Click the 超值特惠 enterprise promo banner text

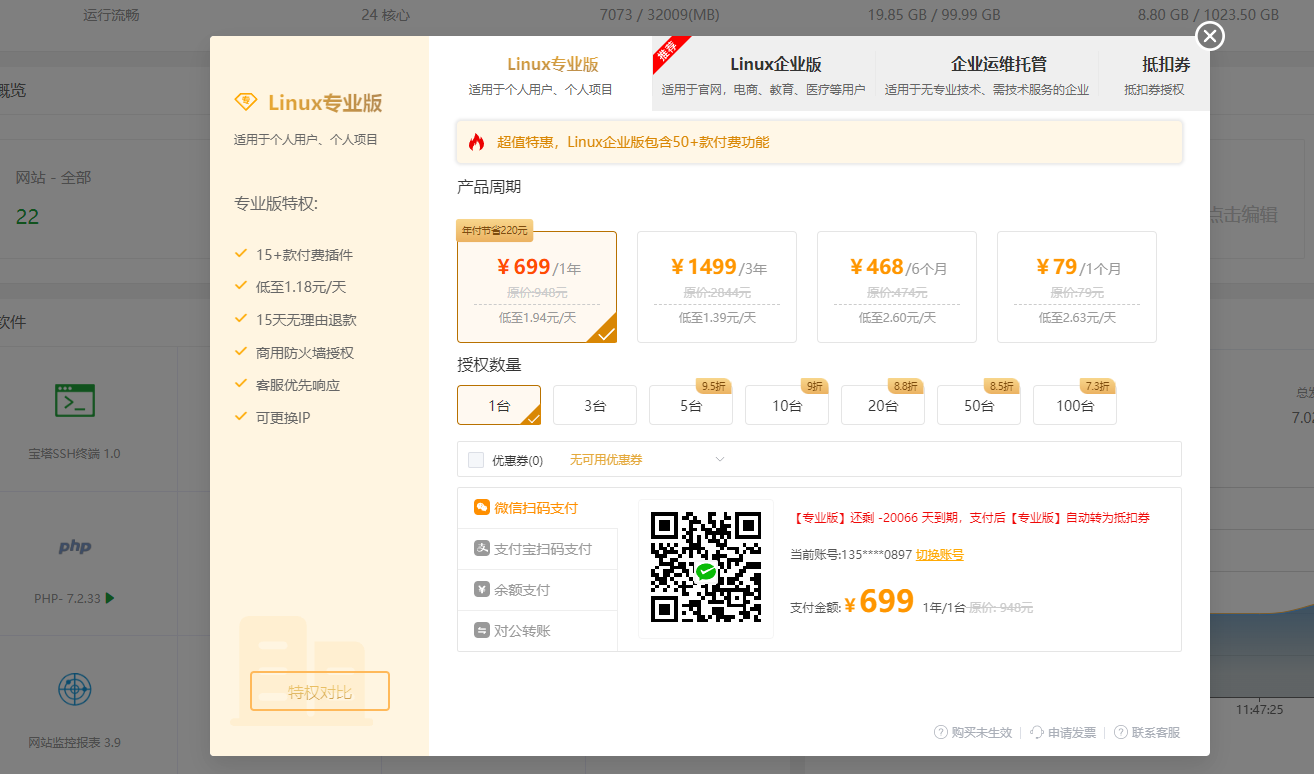pyautogui.click(x=633, y=142)
